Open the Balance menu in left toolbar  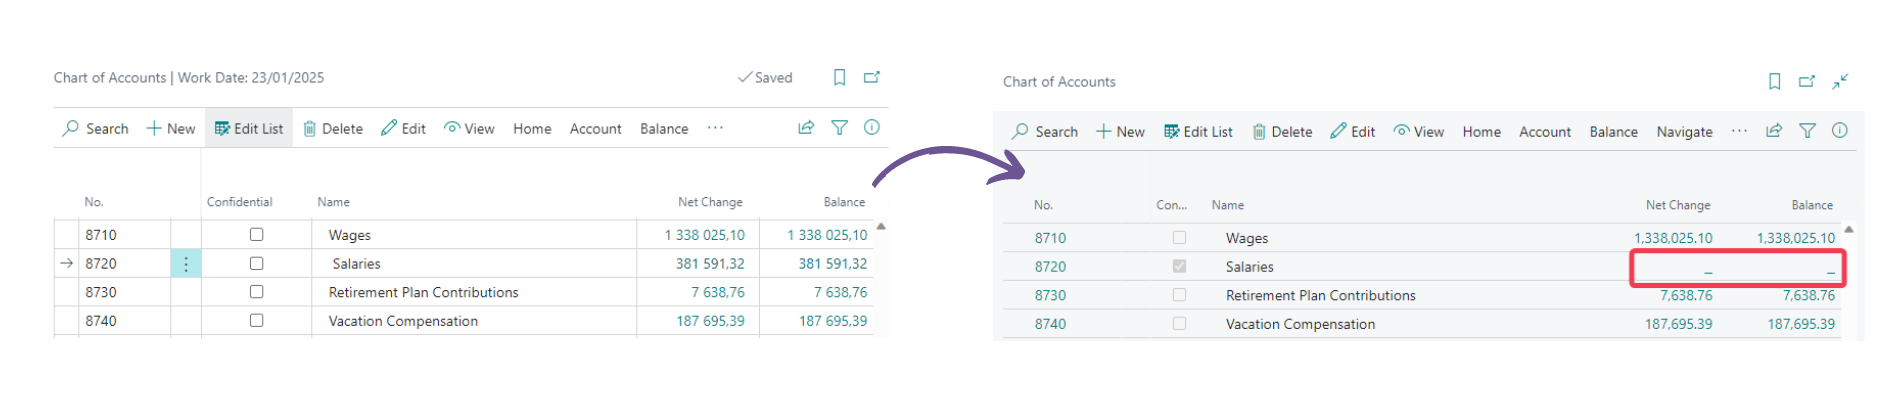point(664,129)
